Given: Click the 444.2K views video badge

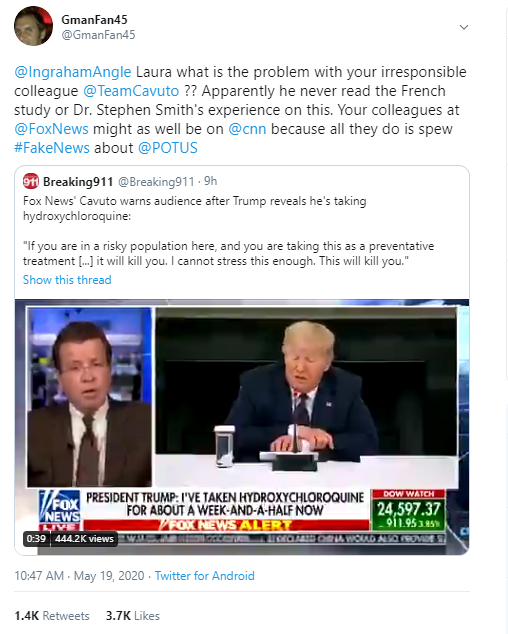Looking at the screenshot, I should point(85,539).
